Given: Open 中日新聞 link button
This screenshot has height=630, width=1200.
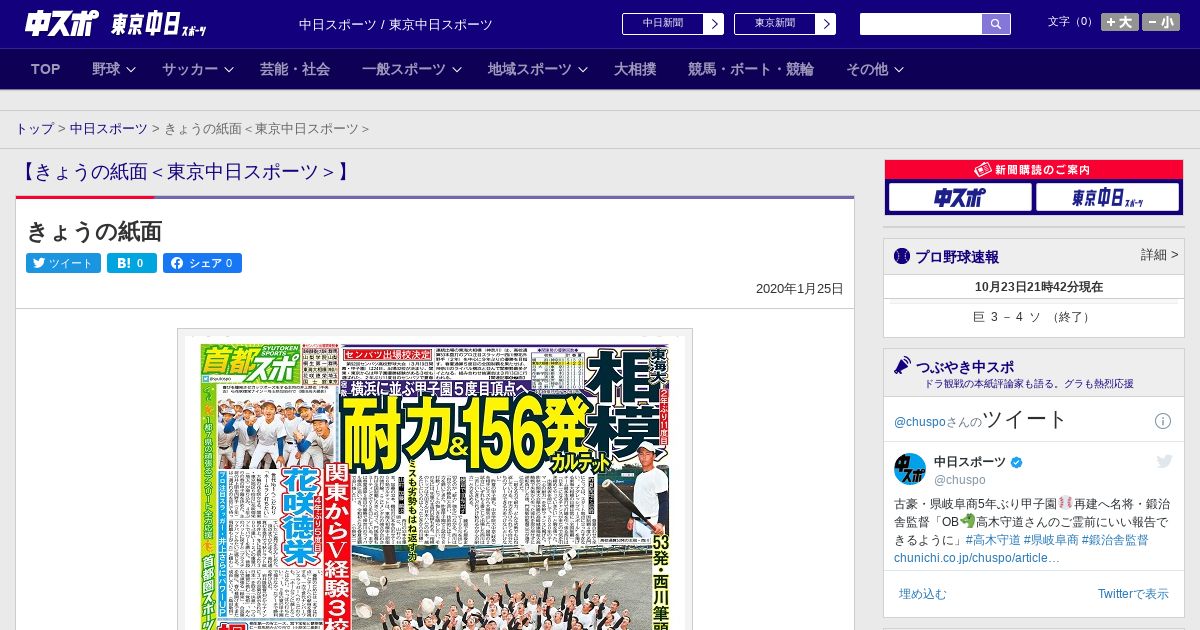Looking at the screenshot, I should (x=672, y=24).
